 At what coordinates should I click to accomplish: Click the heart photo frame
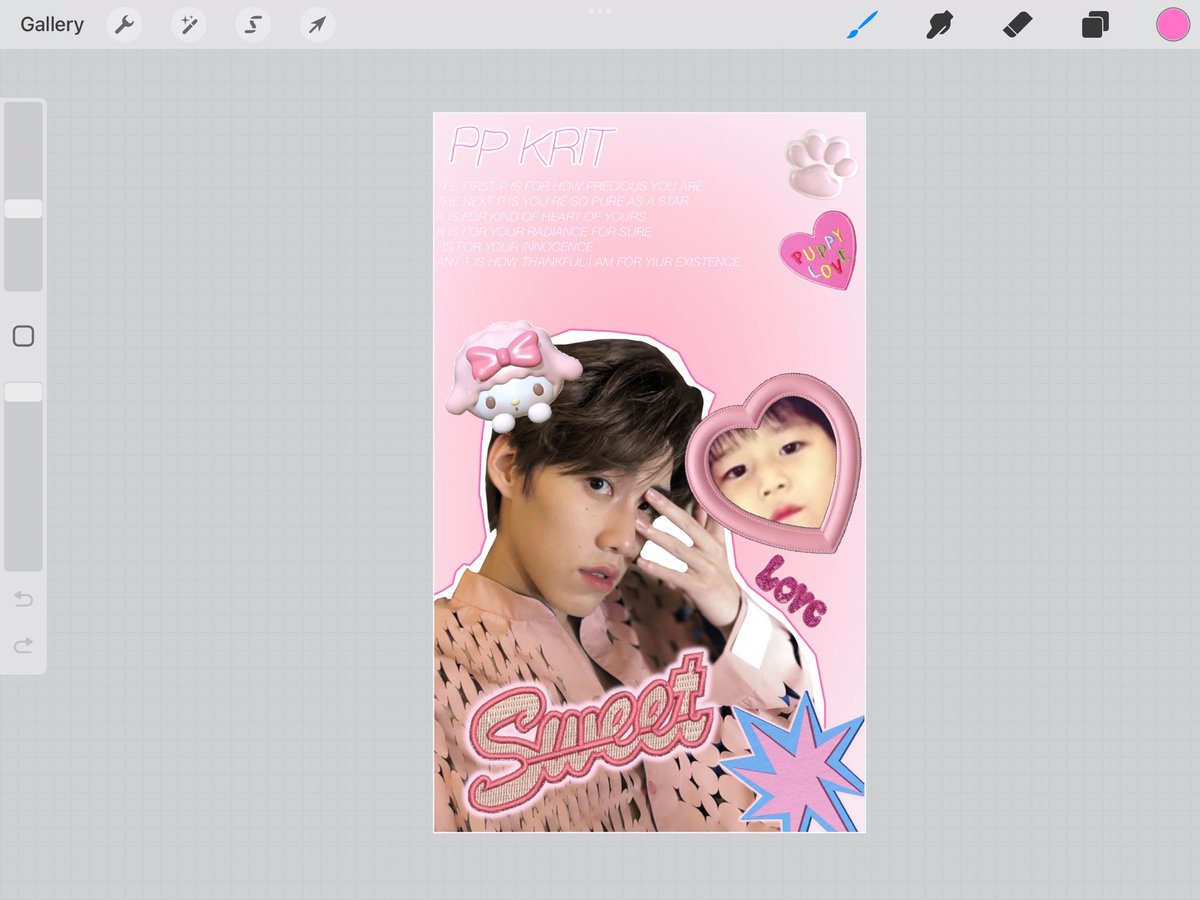[x=774, y=463]
